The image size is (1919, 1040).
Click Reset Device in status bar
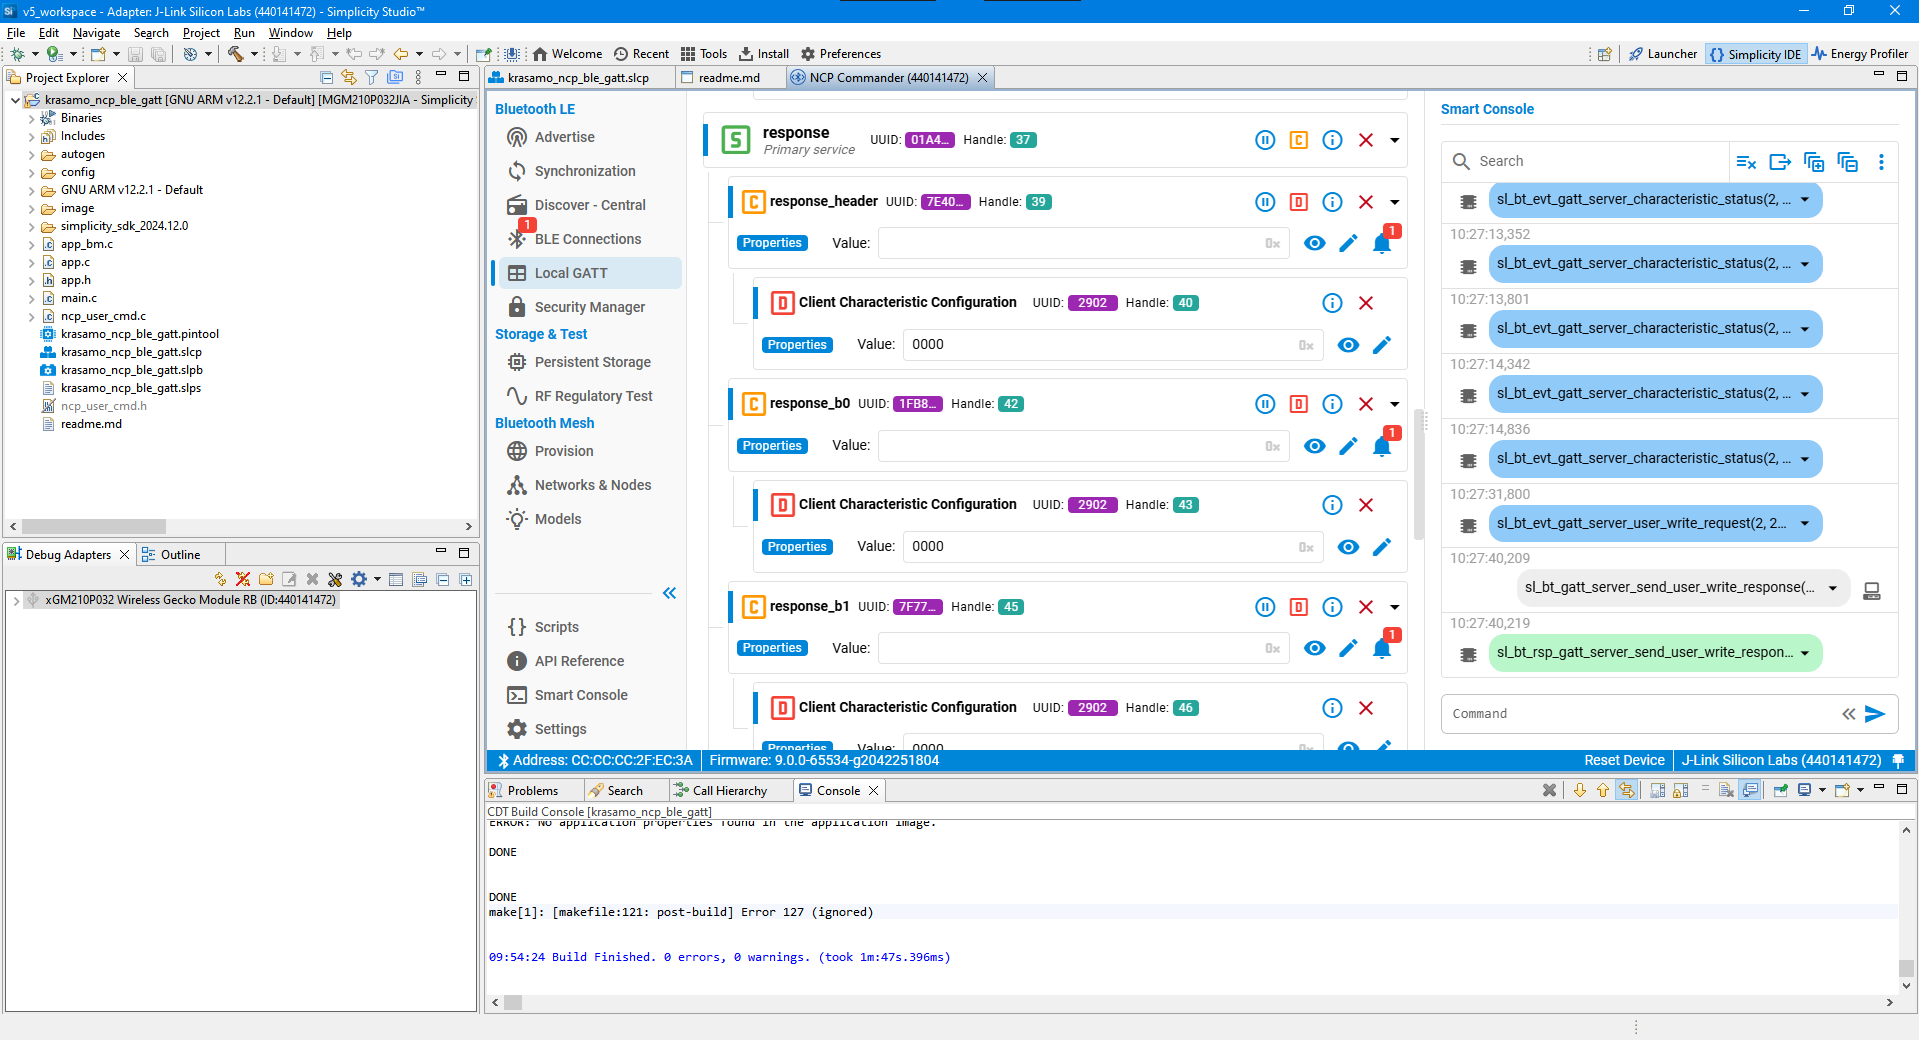coord(1624,761)
